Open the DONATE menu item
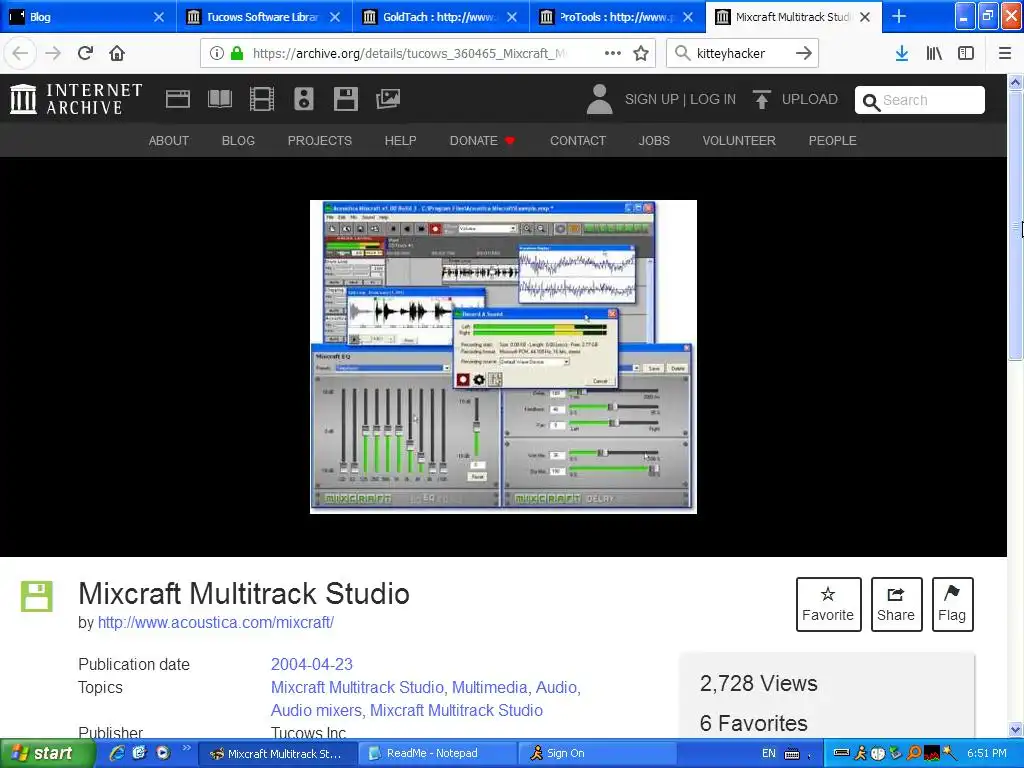1024x768 pixels. [482, 140]
